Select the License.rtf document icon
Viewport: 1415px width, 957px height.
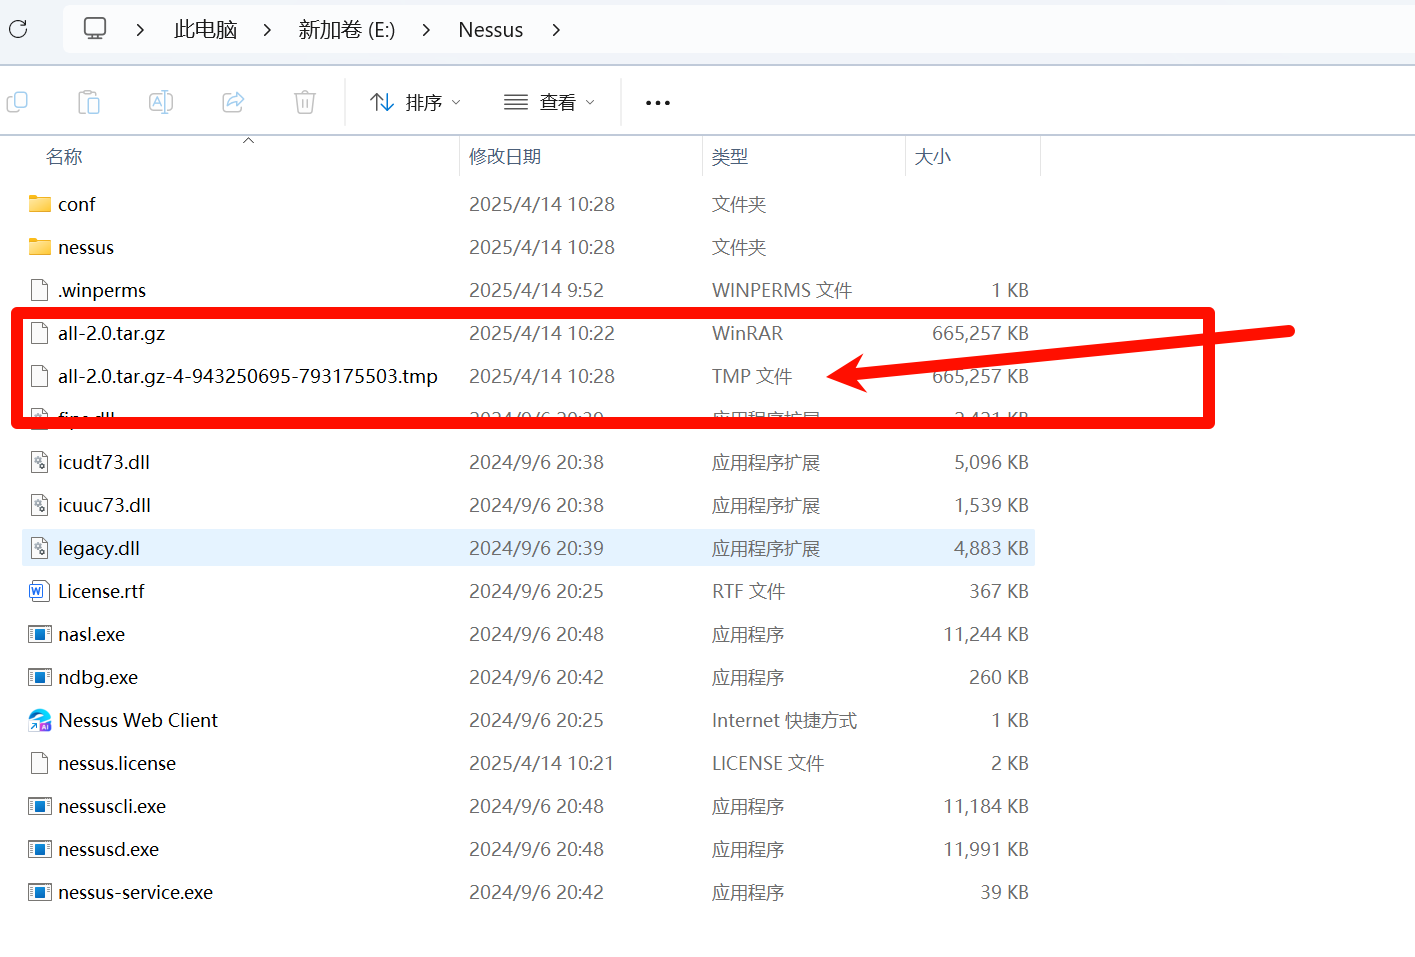tap(38, 591)
